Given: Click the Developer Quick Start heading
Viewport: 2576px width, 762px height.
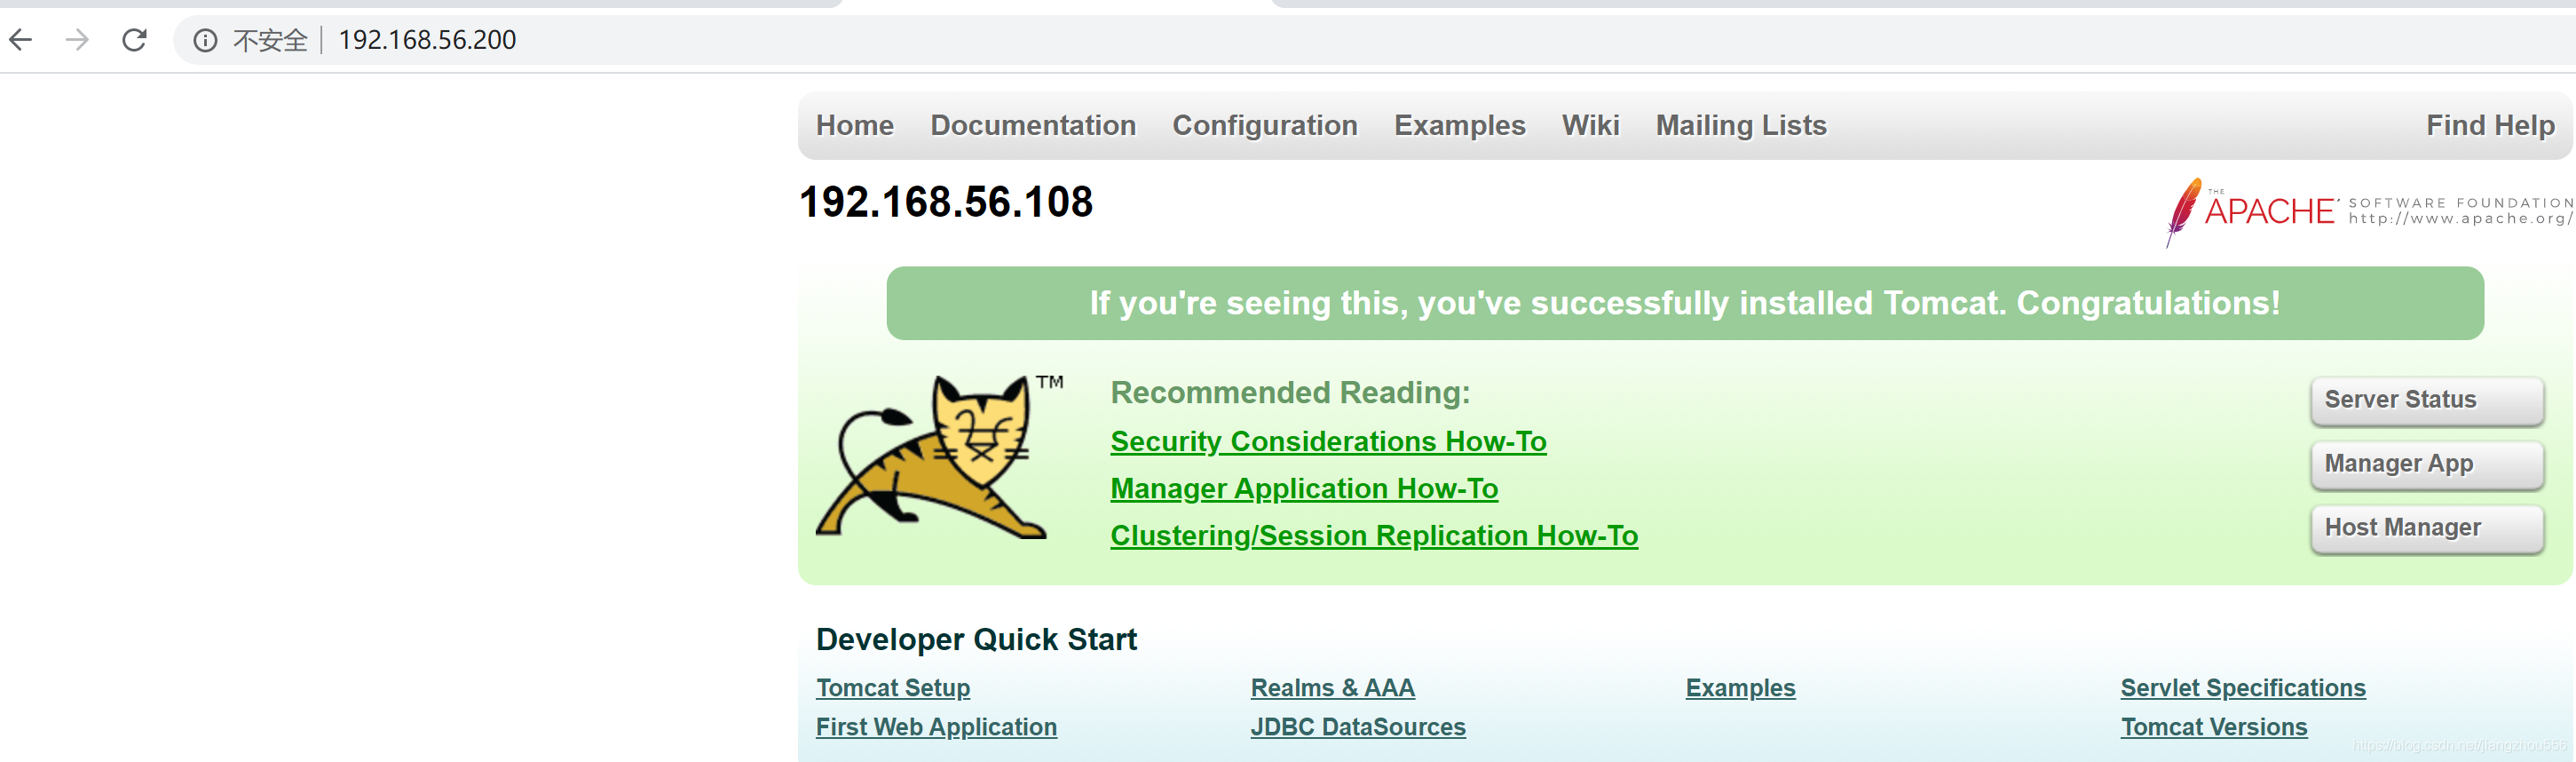Looking at the screenshot, I should [976, 639].
